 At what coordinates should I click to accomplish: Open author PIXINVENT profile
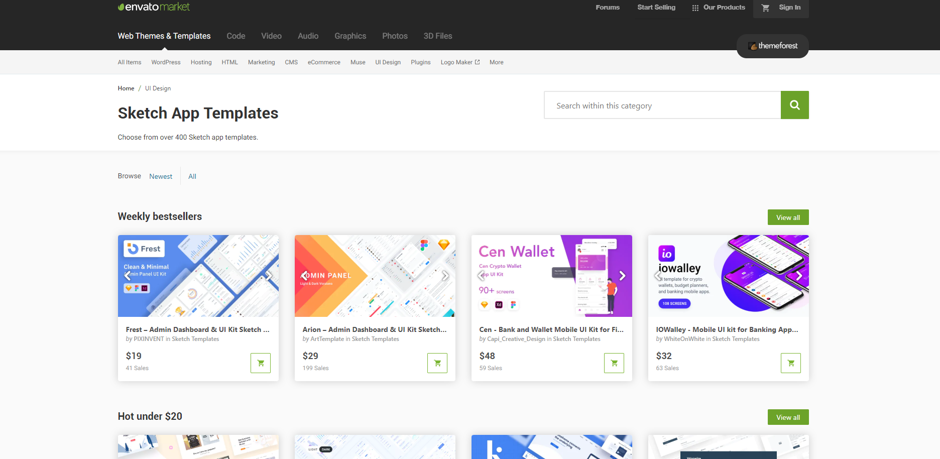(148, 339)
